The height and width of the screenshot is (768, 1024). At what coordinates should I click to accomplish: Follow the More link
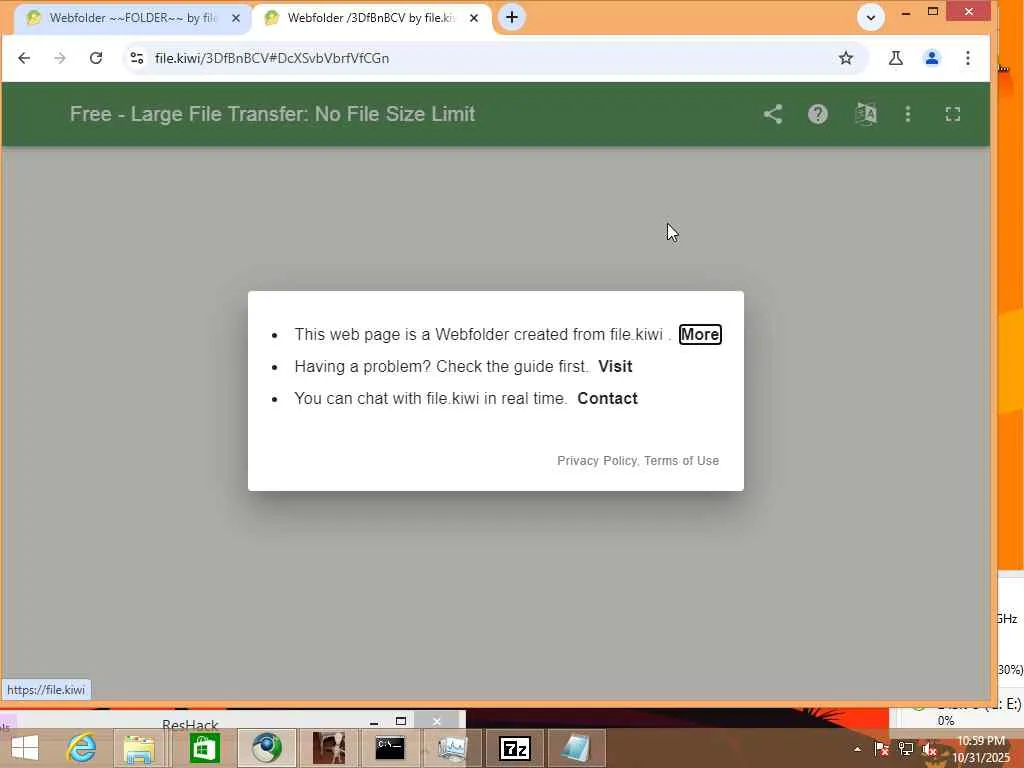(x=700, y=334)
